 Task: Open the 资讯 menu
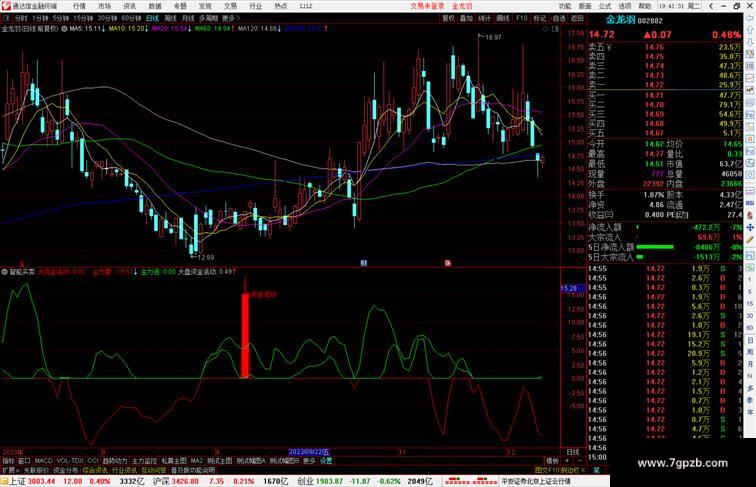coord(129,6)
